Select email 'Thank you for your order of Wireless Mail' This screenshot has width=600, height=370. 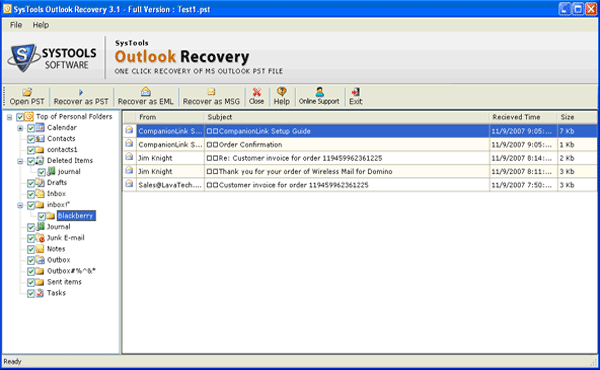[360, 171]
